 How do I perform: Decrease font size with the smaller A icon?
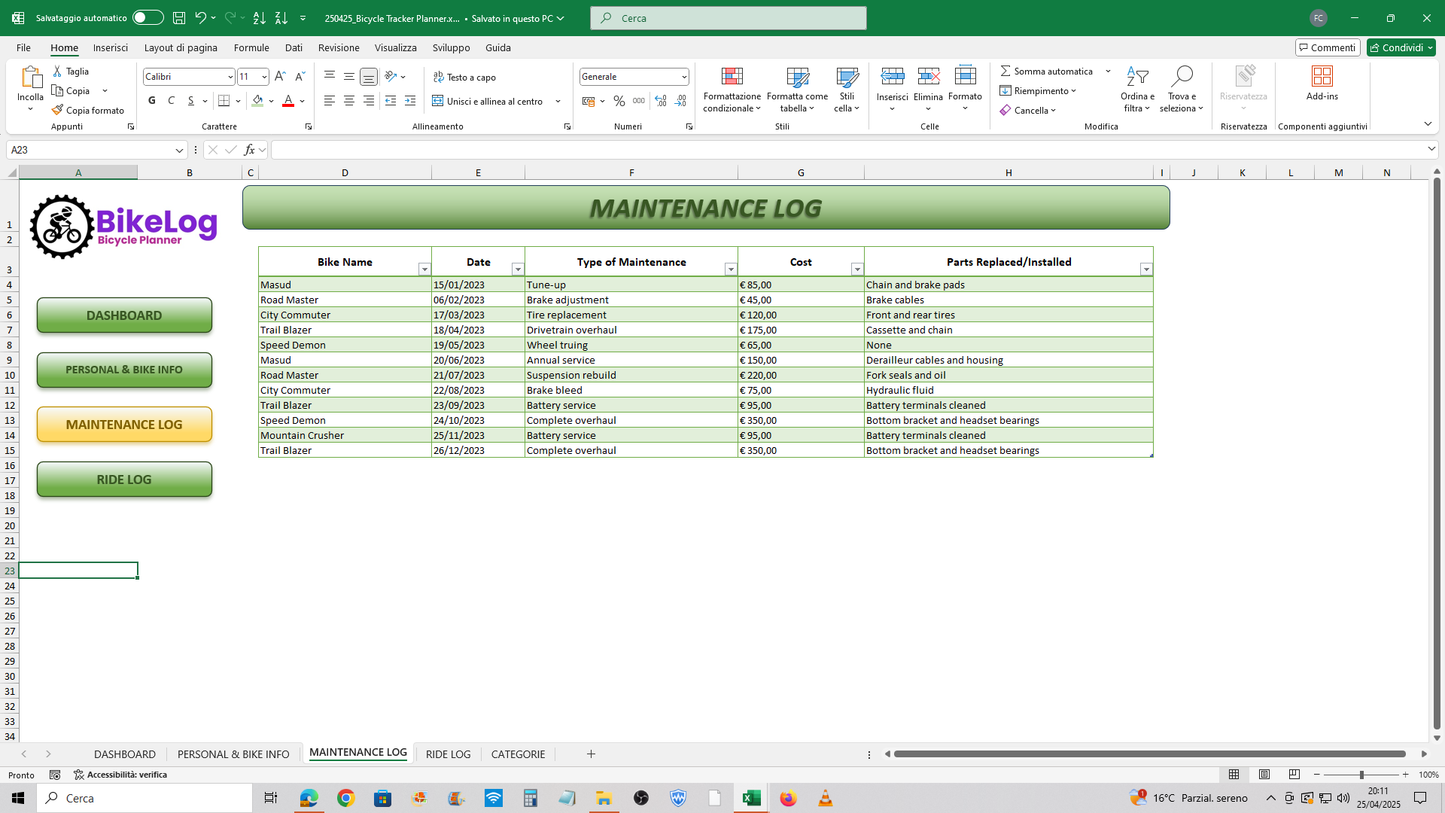click(x=299, y=77)
